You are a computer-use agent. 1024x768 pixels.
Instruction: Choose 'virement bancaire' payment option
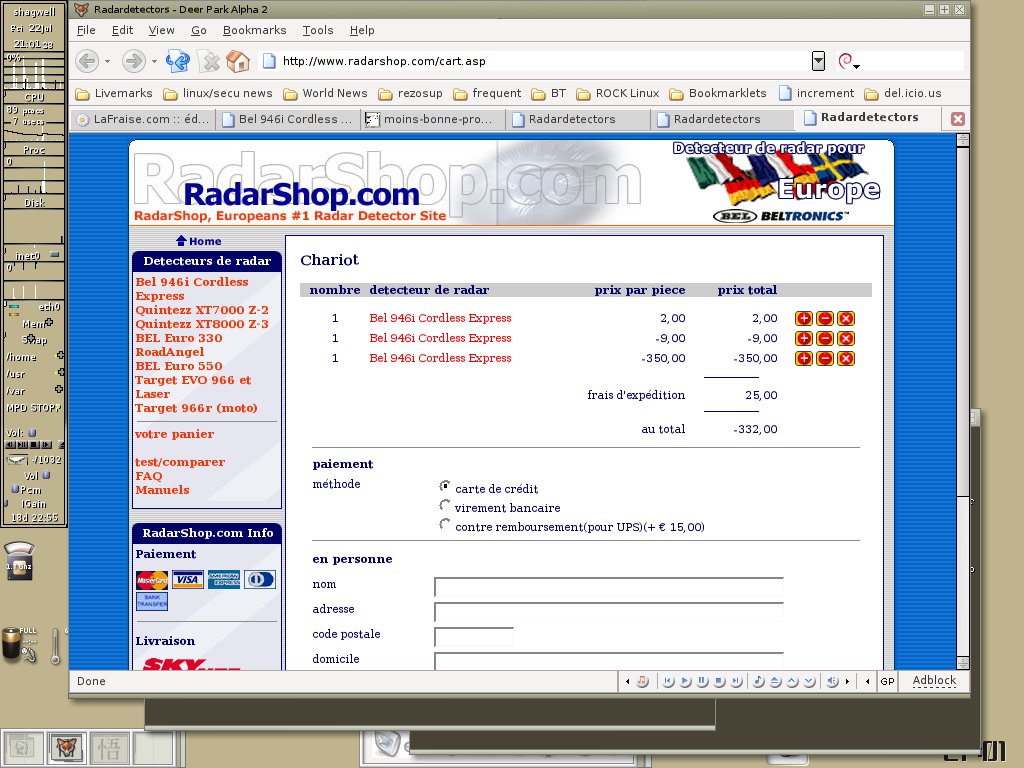(445, 506)
